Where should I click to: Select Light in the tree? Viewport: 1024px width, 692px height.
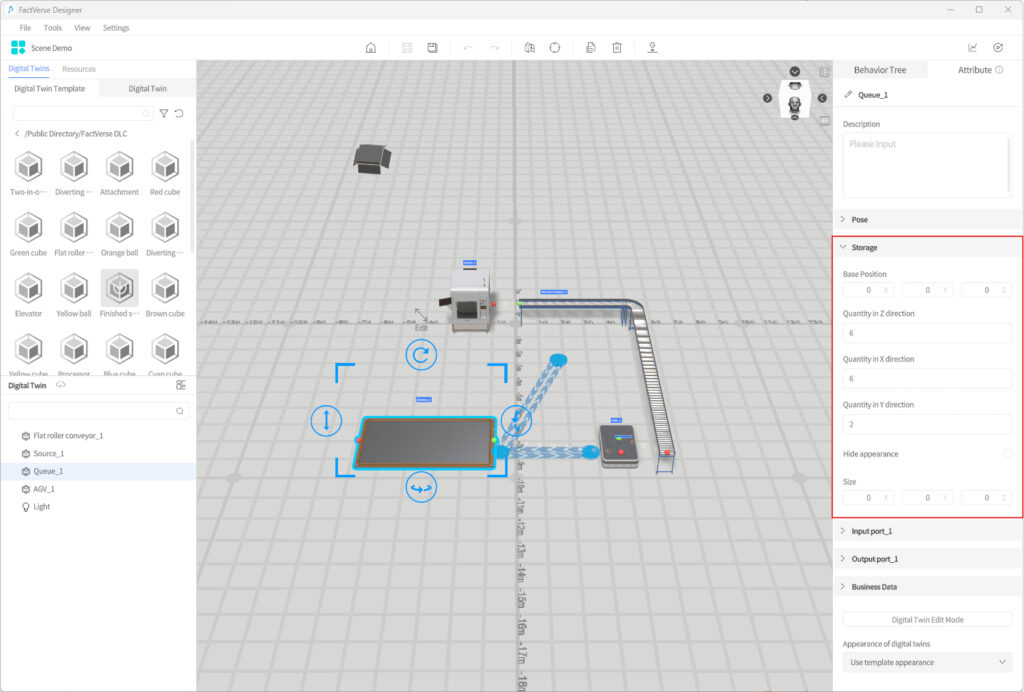pos(98,507)
